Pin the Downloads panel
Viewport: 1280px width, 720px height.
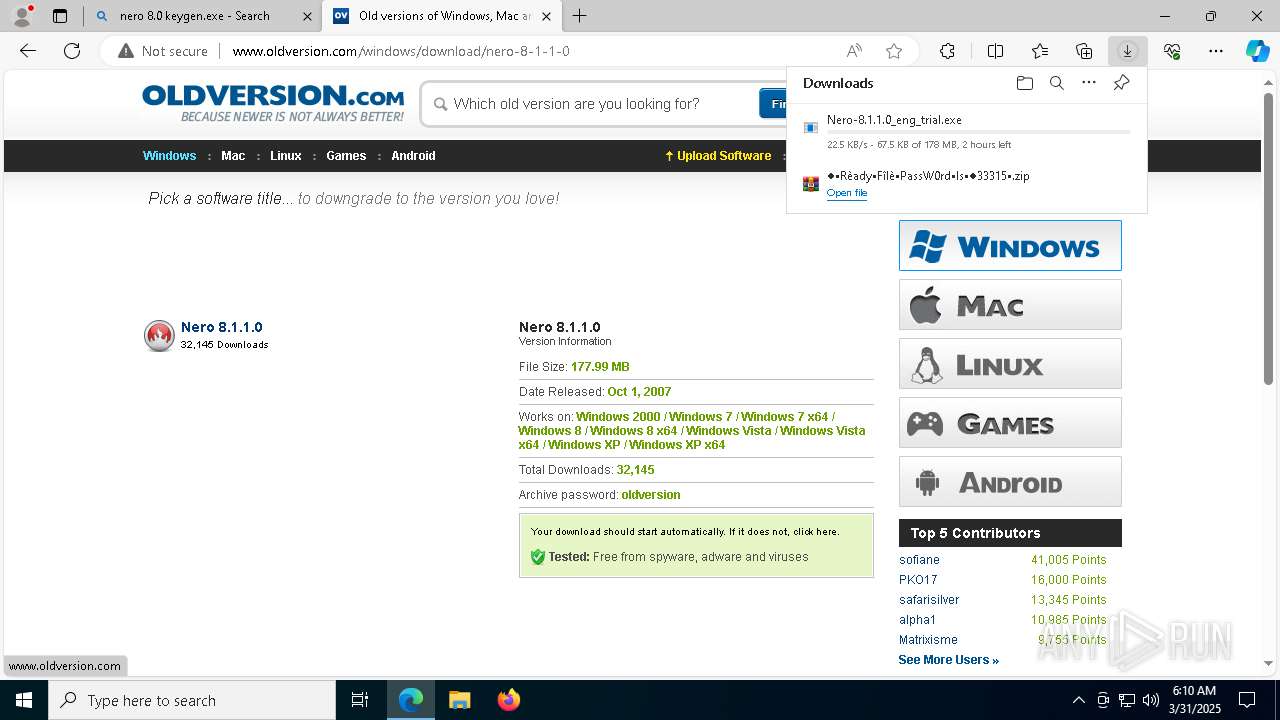coord(1121,83)
